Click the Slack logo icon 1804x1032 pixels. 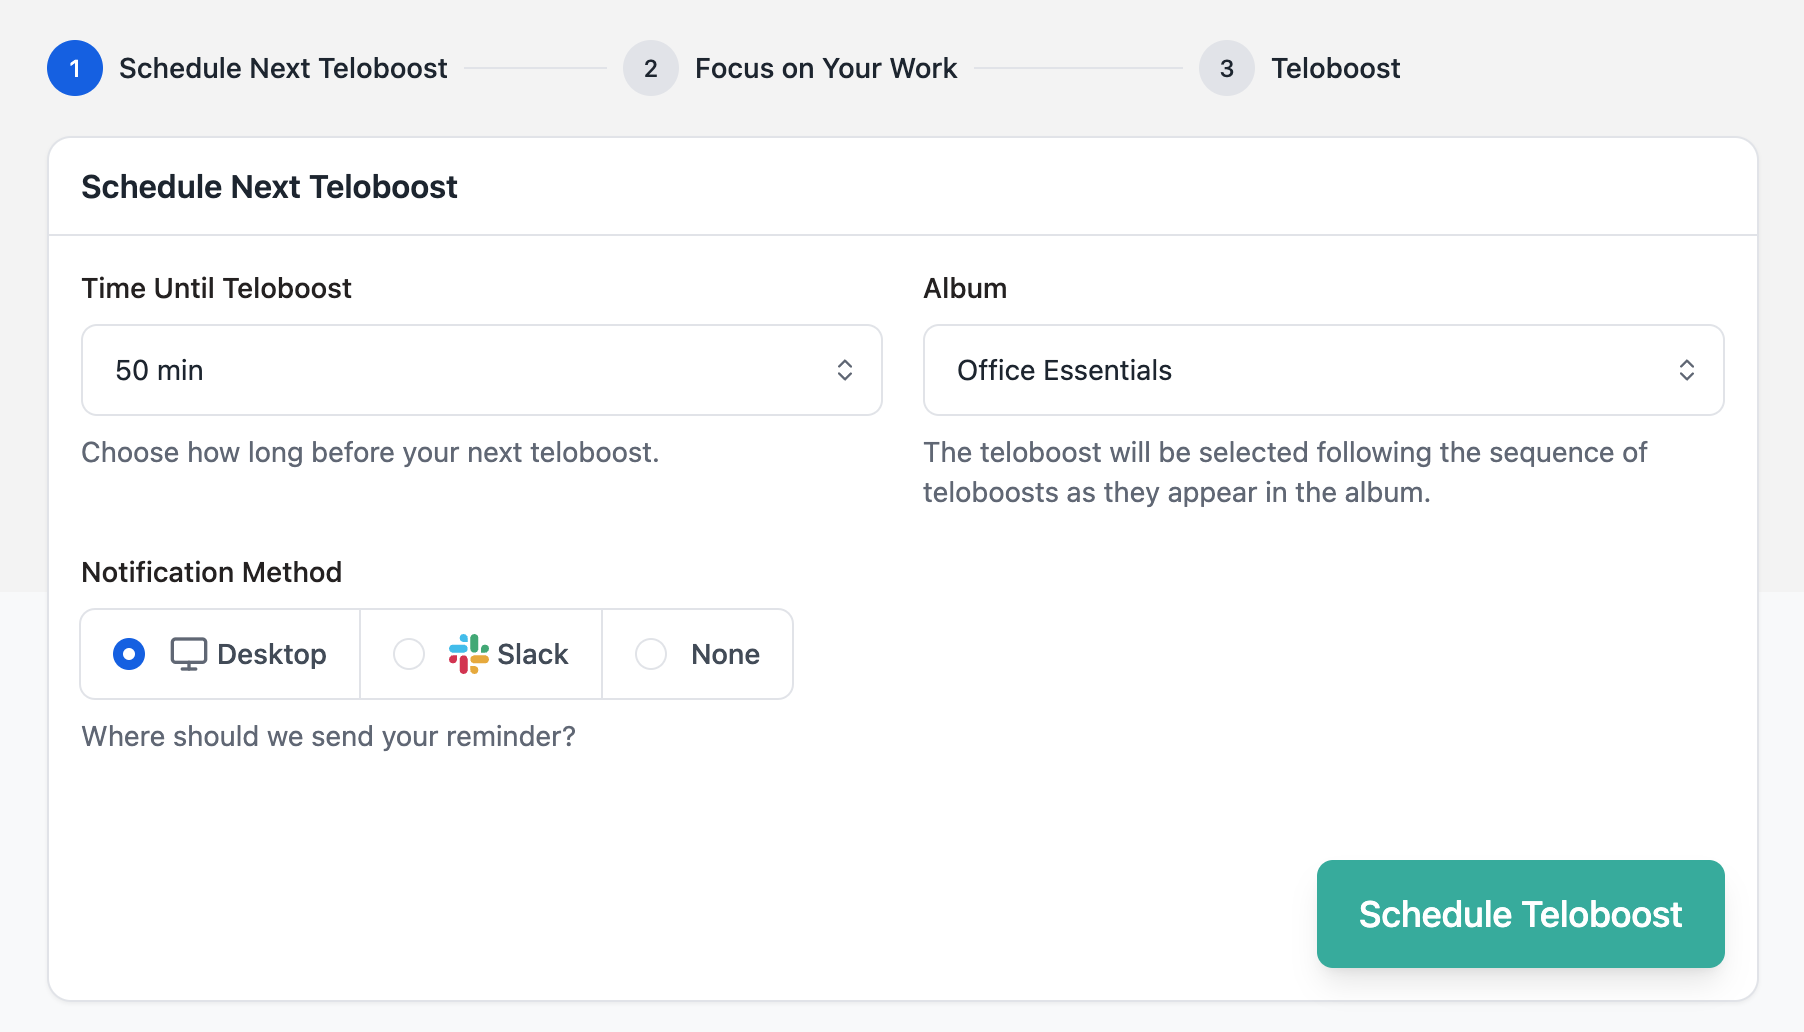pos(468,654)
